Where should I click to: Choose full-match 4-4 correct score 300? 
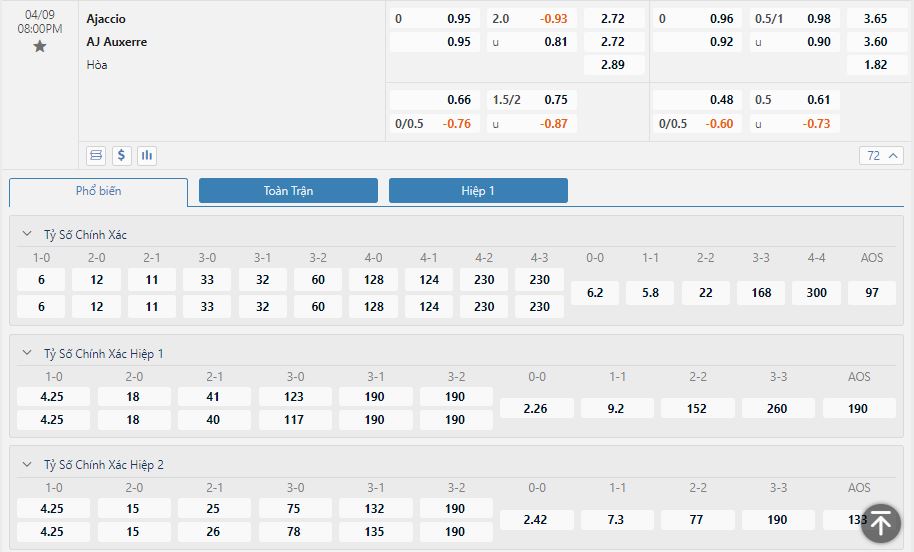[x=817, y=293]
